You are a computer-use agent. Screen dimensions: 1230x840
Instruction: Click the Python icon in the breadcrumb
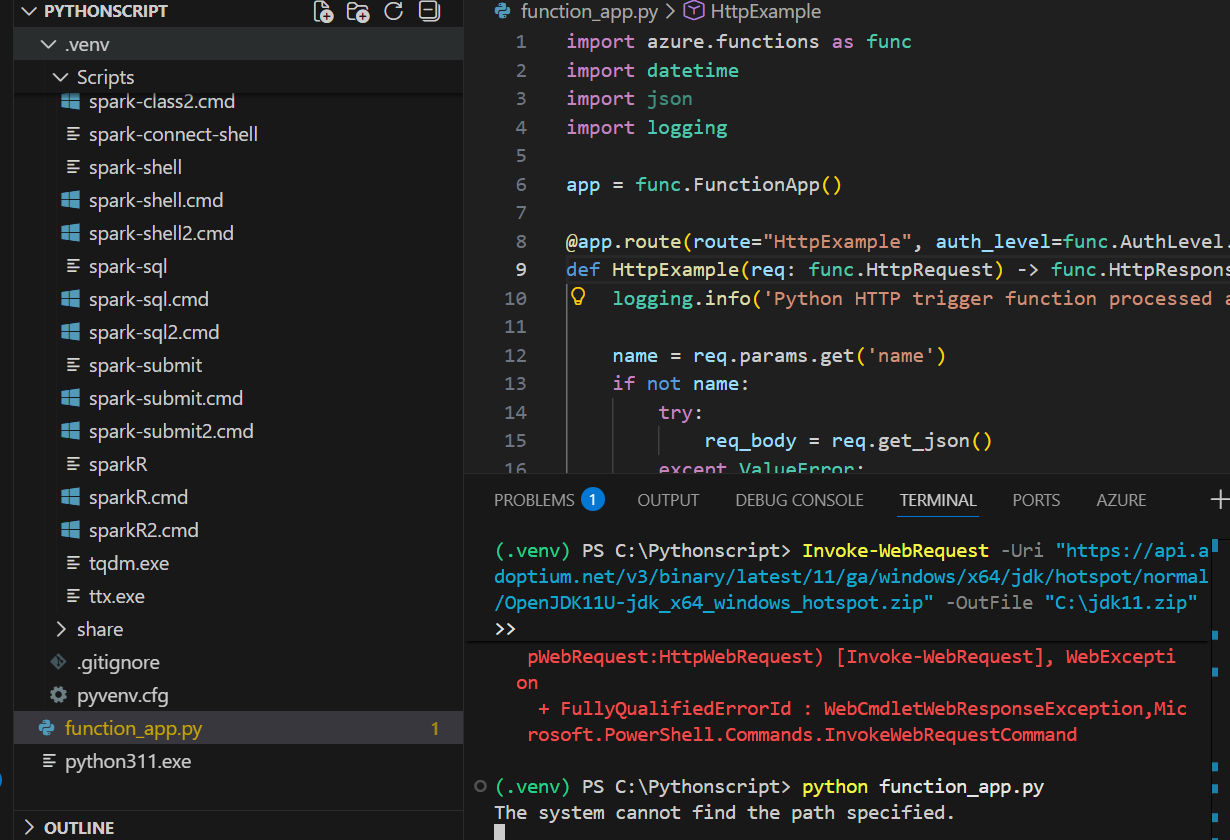[x=503, y=12]
